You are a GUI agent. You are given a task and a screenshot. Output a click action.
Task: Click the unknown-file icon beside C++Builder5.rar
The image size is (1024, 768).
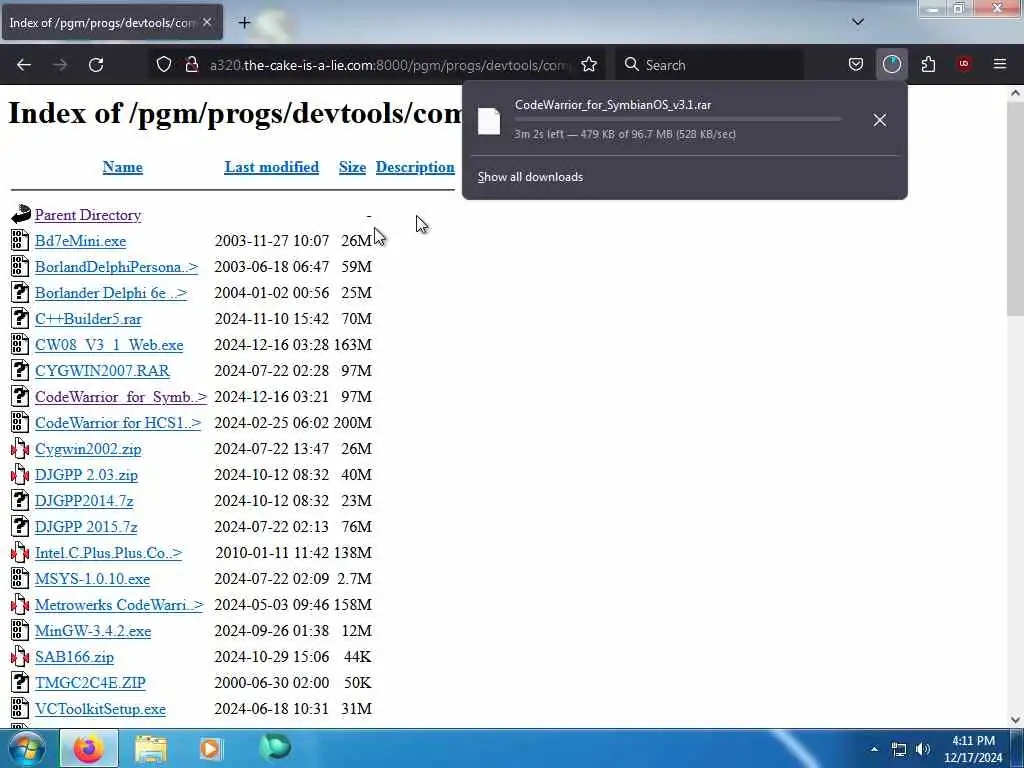pyautogui.click(x=20, y=319)
